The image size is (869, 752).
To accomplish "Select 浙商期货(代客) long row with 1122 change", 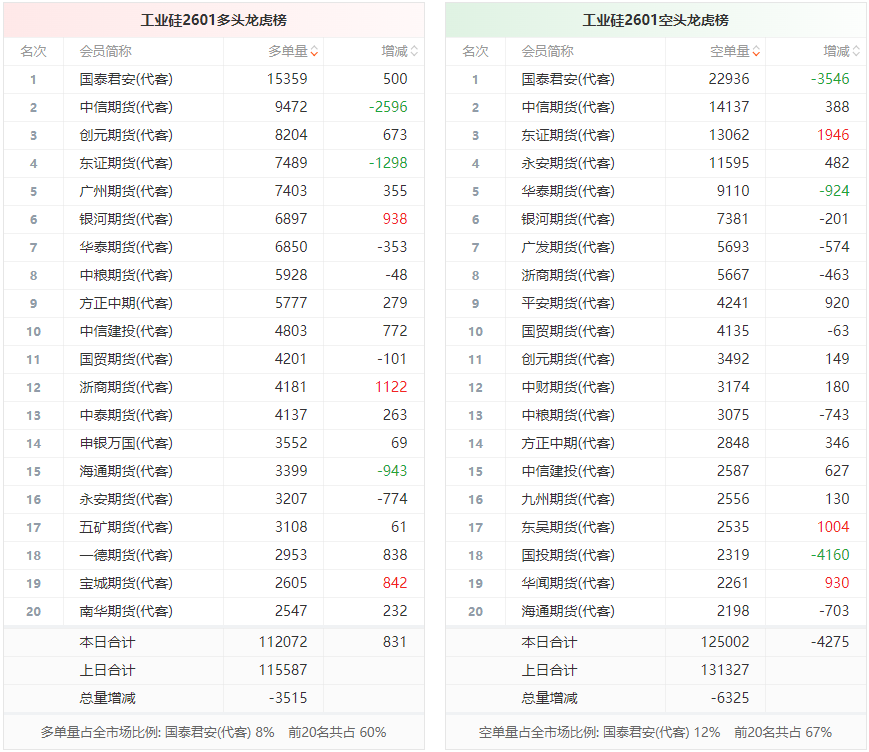I will pyautogui.click(x=214, y=387).
